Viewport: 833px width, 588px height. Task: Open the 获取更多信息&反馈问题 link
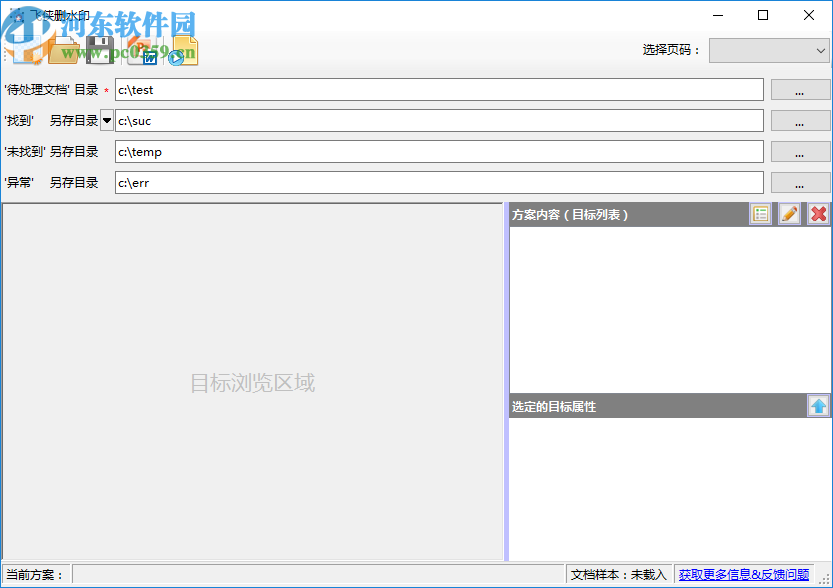tap(744, 574)
